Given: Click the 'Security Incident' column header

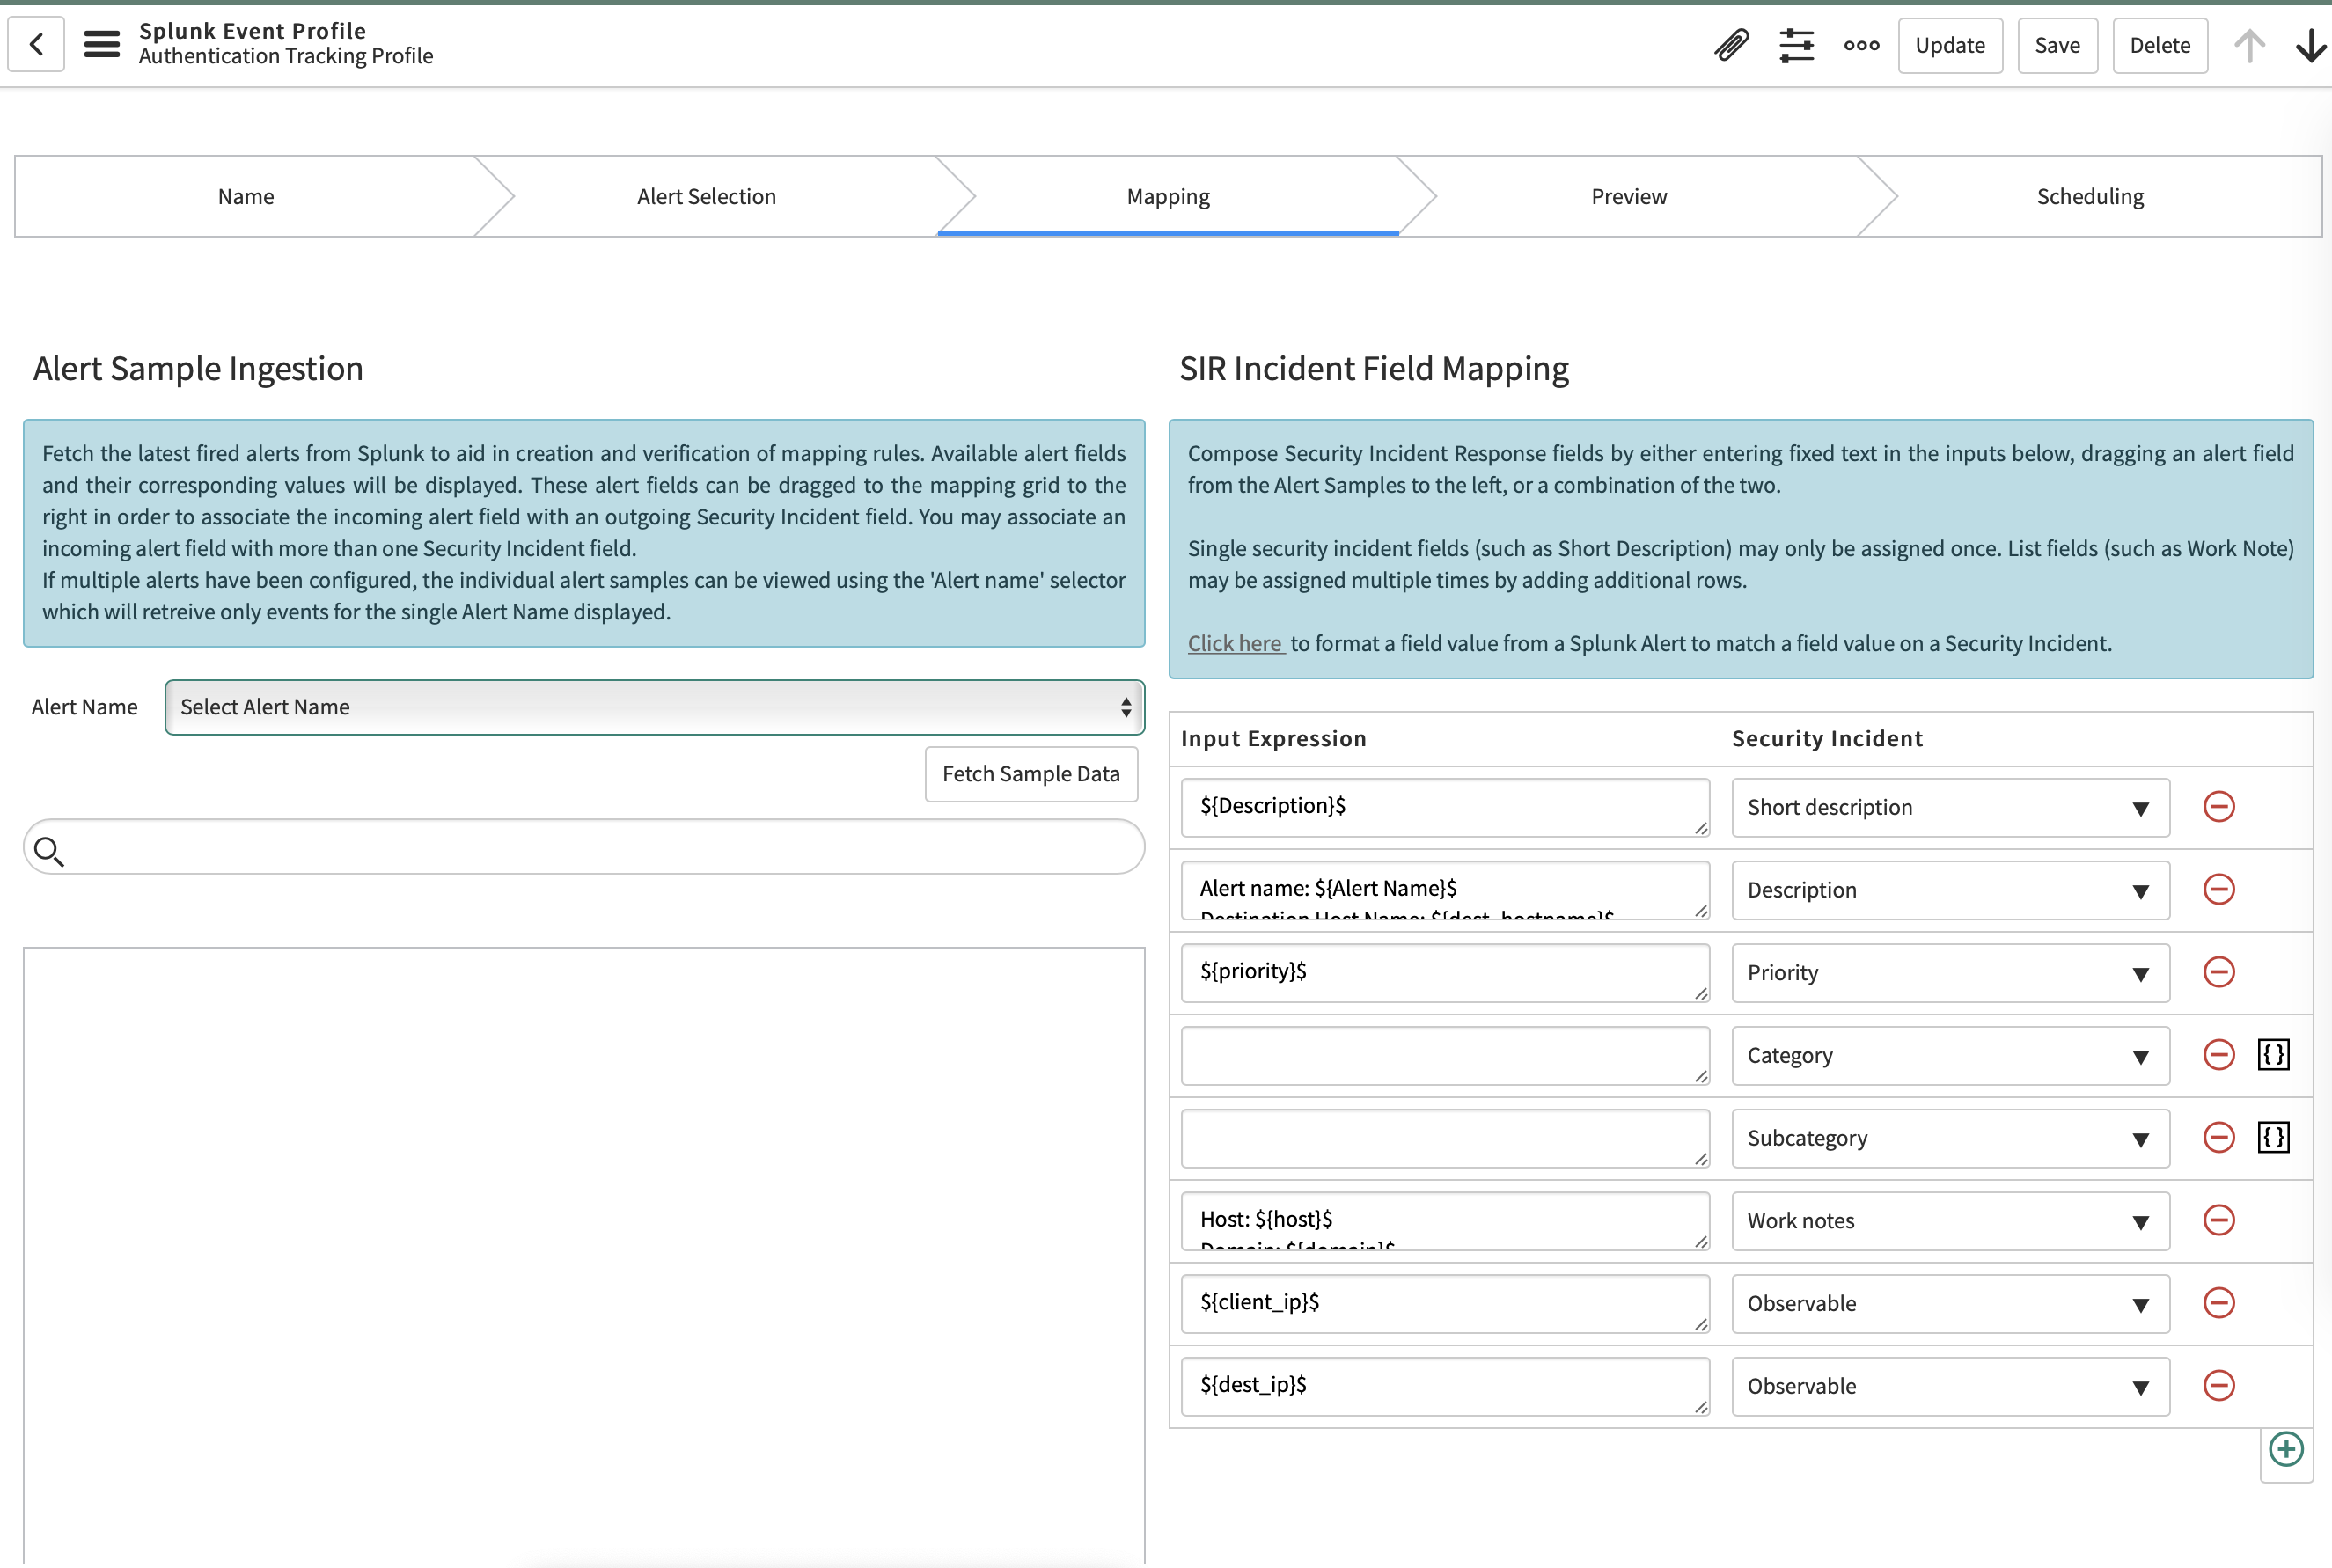Looking at the screenshot, I should tap(1827, 739).
